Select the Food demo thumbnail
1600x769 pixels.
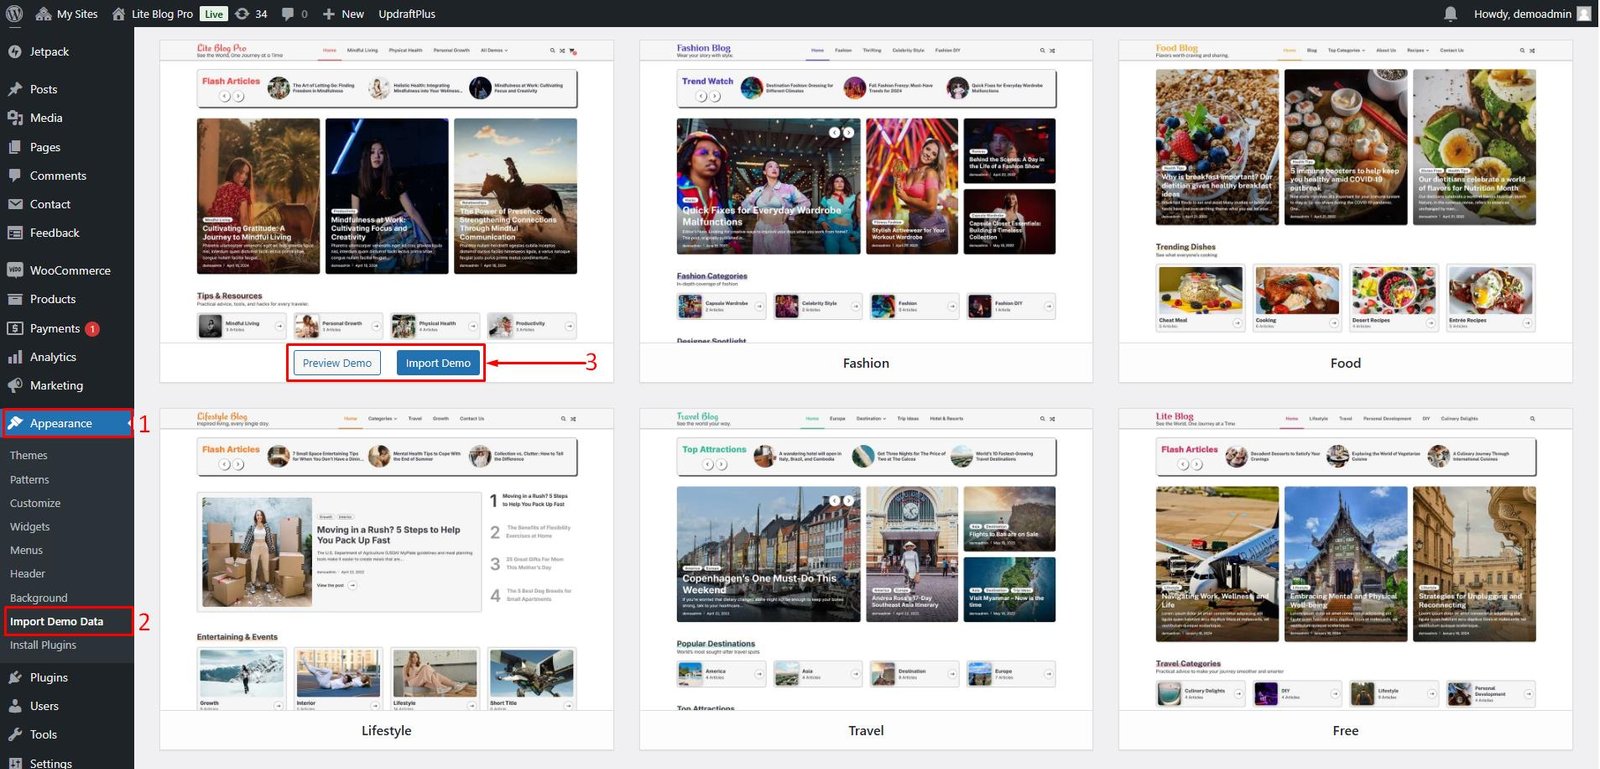pos(1346,191)
